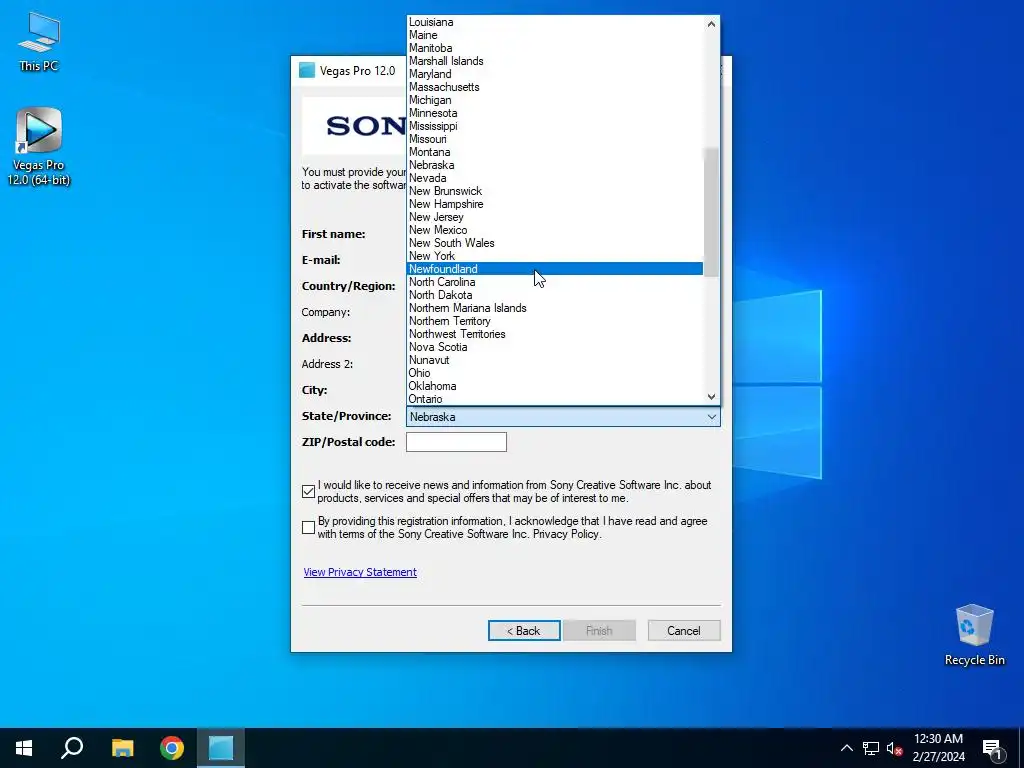Select New Jersey state
The image size is (1024, 768).
click(554, 217)
